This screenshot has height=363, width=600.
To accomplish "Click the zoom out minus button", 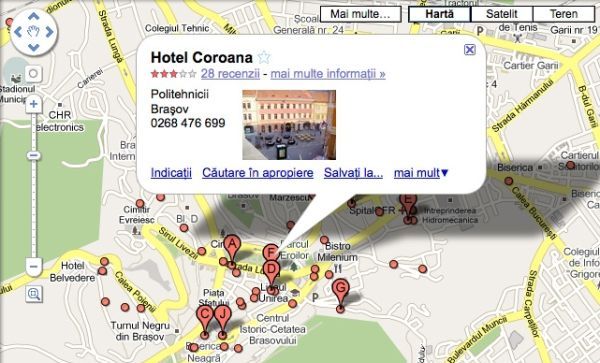I will (x=34, y=266).
